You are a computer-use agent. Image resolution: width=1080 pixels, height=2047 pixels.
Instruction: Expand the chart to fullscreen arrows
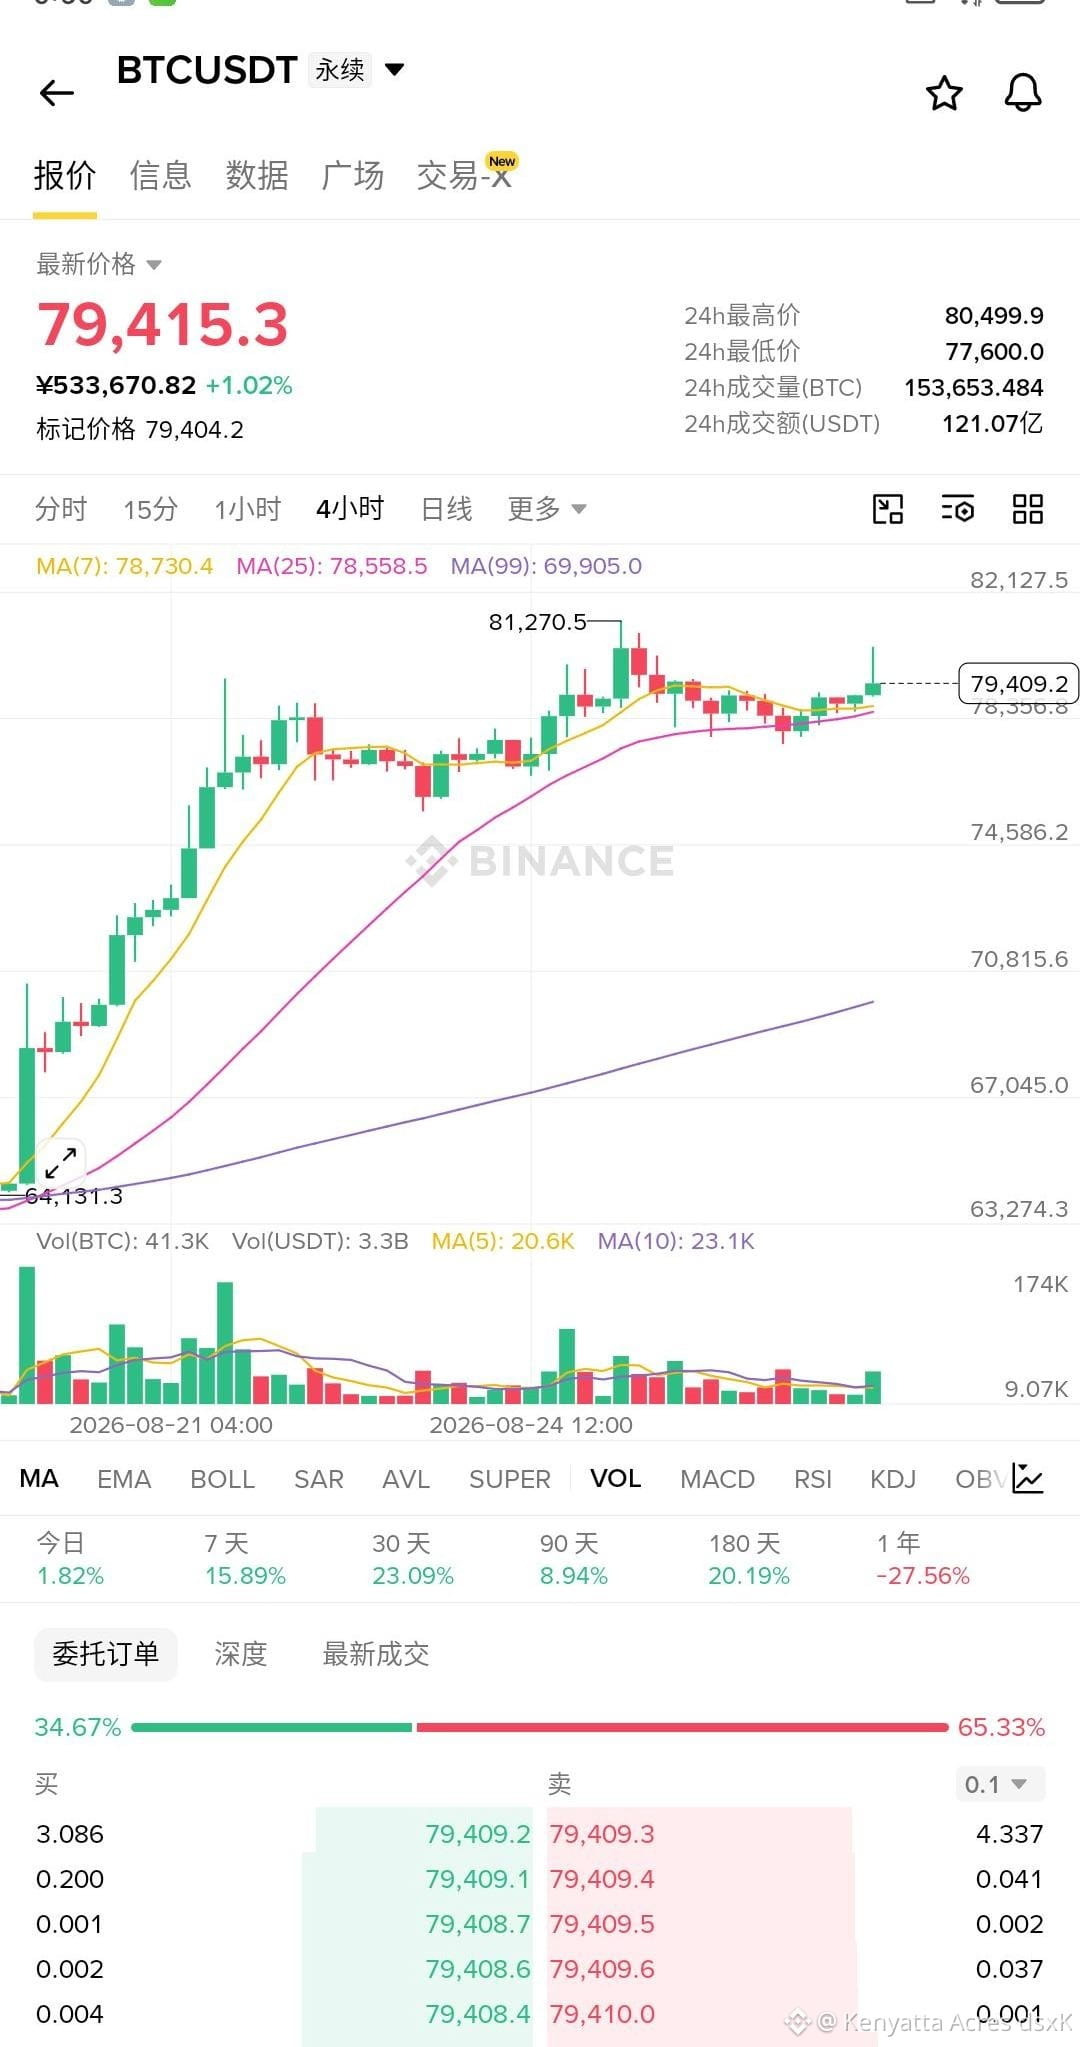(61, 1162)
